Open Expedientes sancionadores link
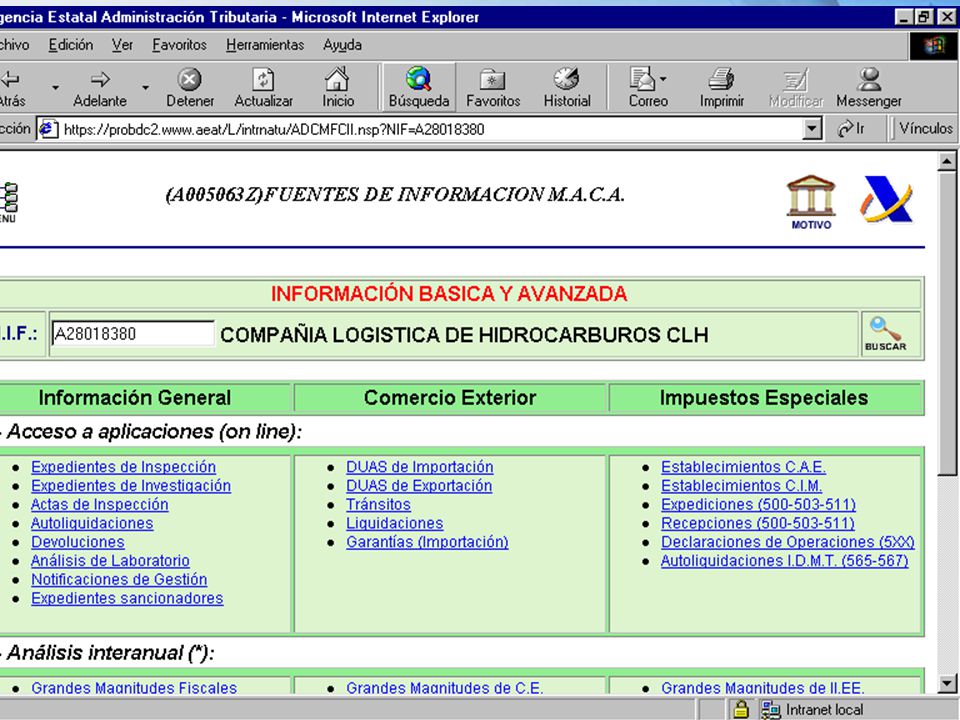The height and width of the screenshot is (720, 960). pos(127,598)
